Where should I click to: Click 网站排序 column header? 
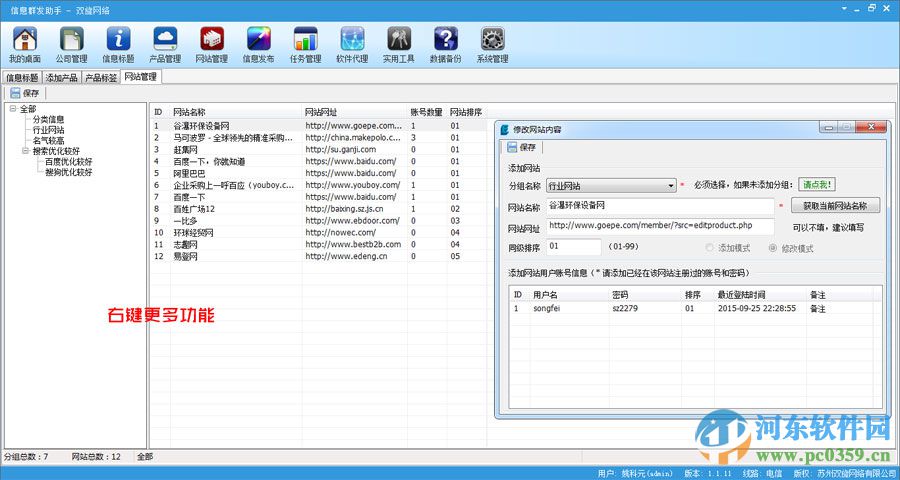(x=466, y=112)
